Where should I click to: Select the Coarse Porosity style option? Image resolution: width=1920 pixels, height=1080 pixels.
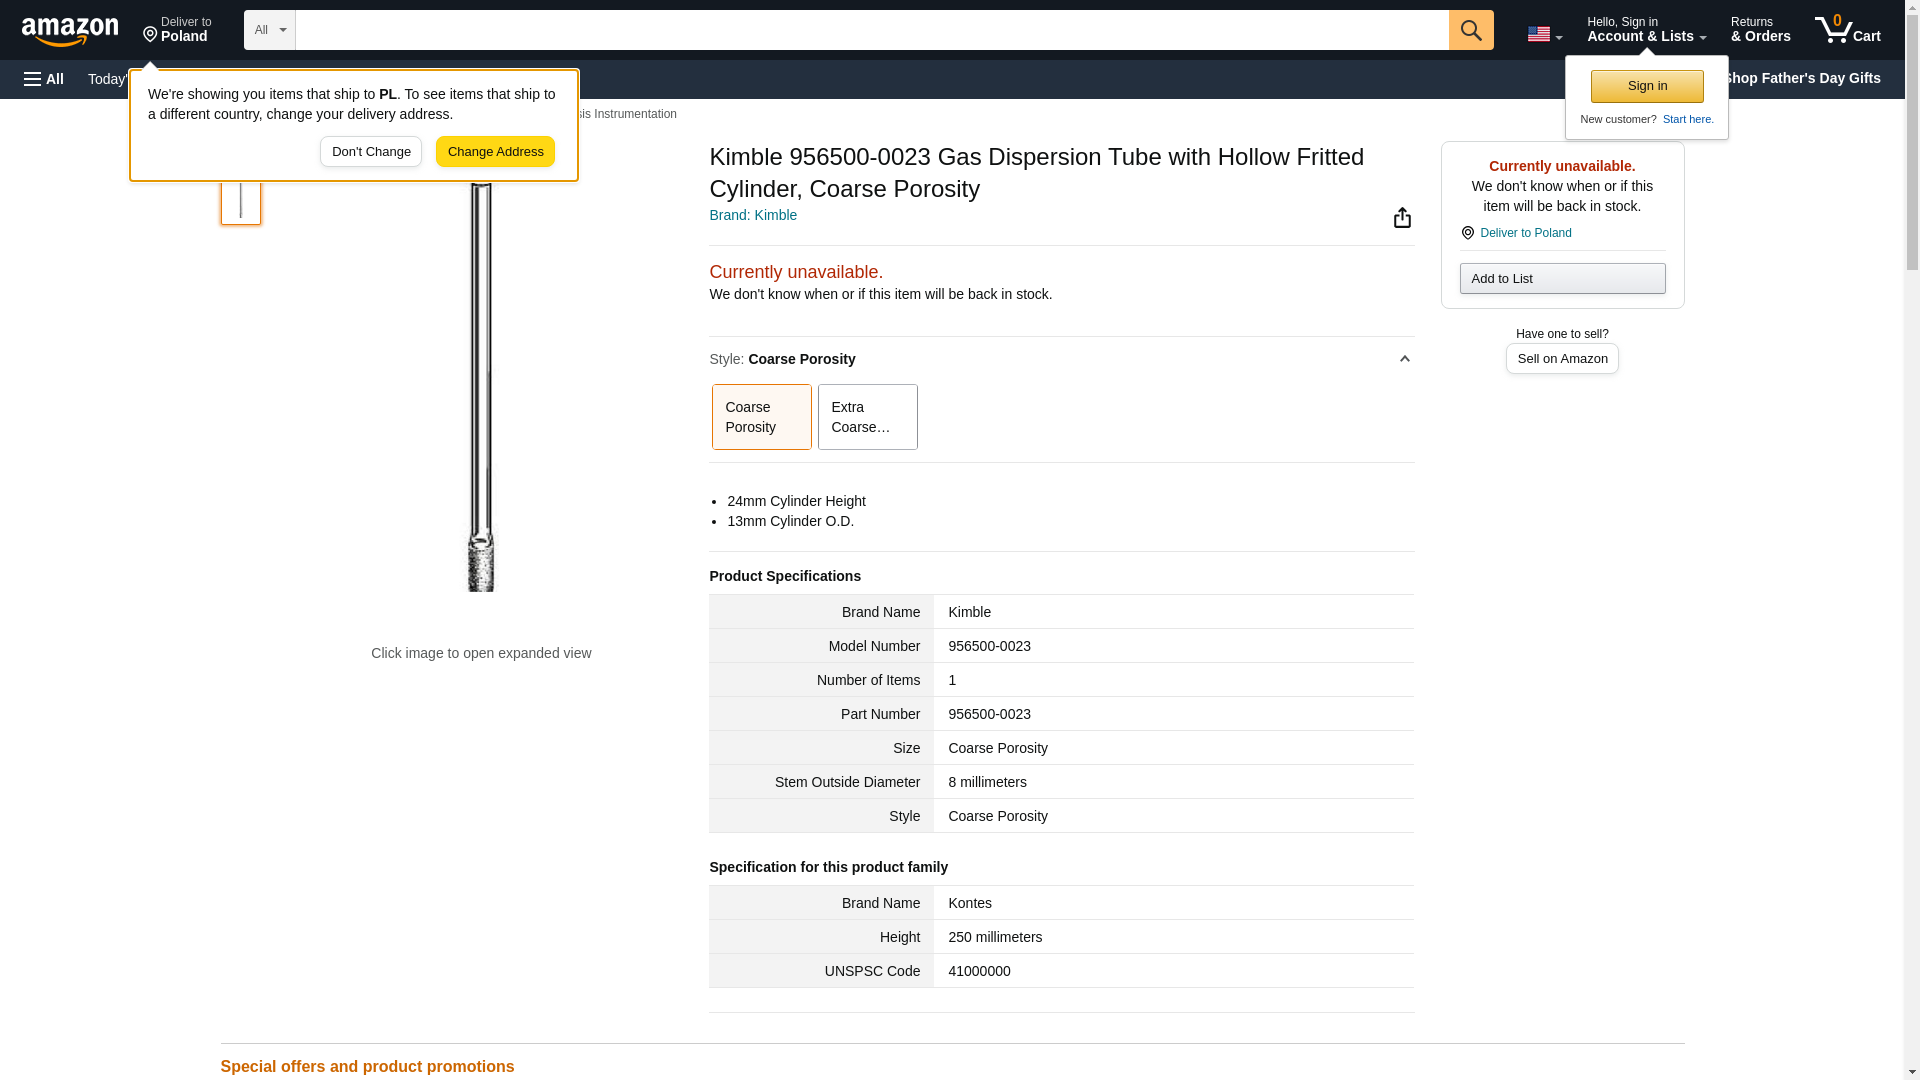click(x=761, y=417)
